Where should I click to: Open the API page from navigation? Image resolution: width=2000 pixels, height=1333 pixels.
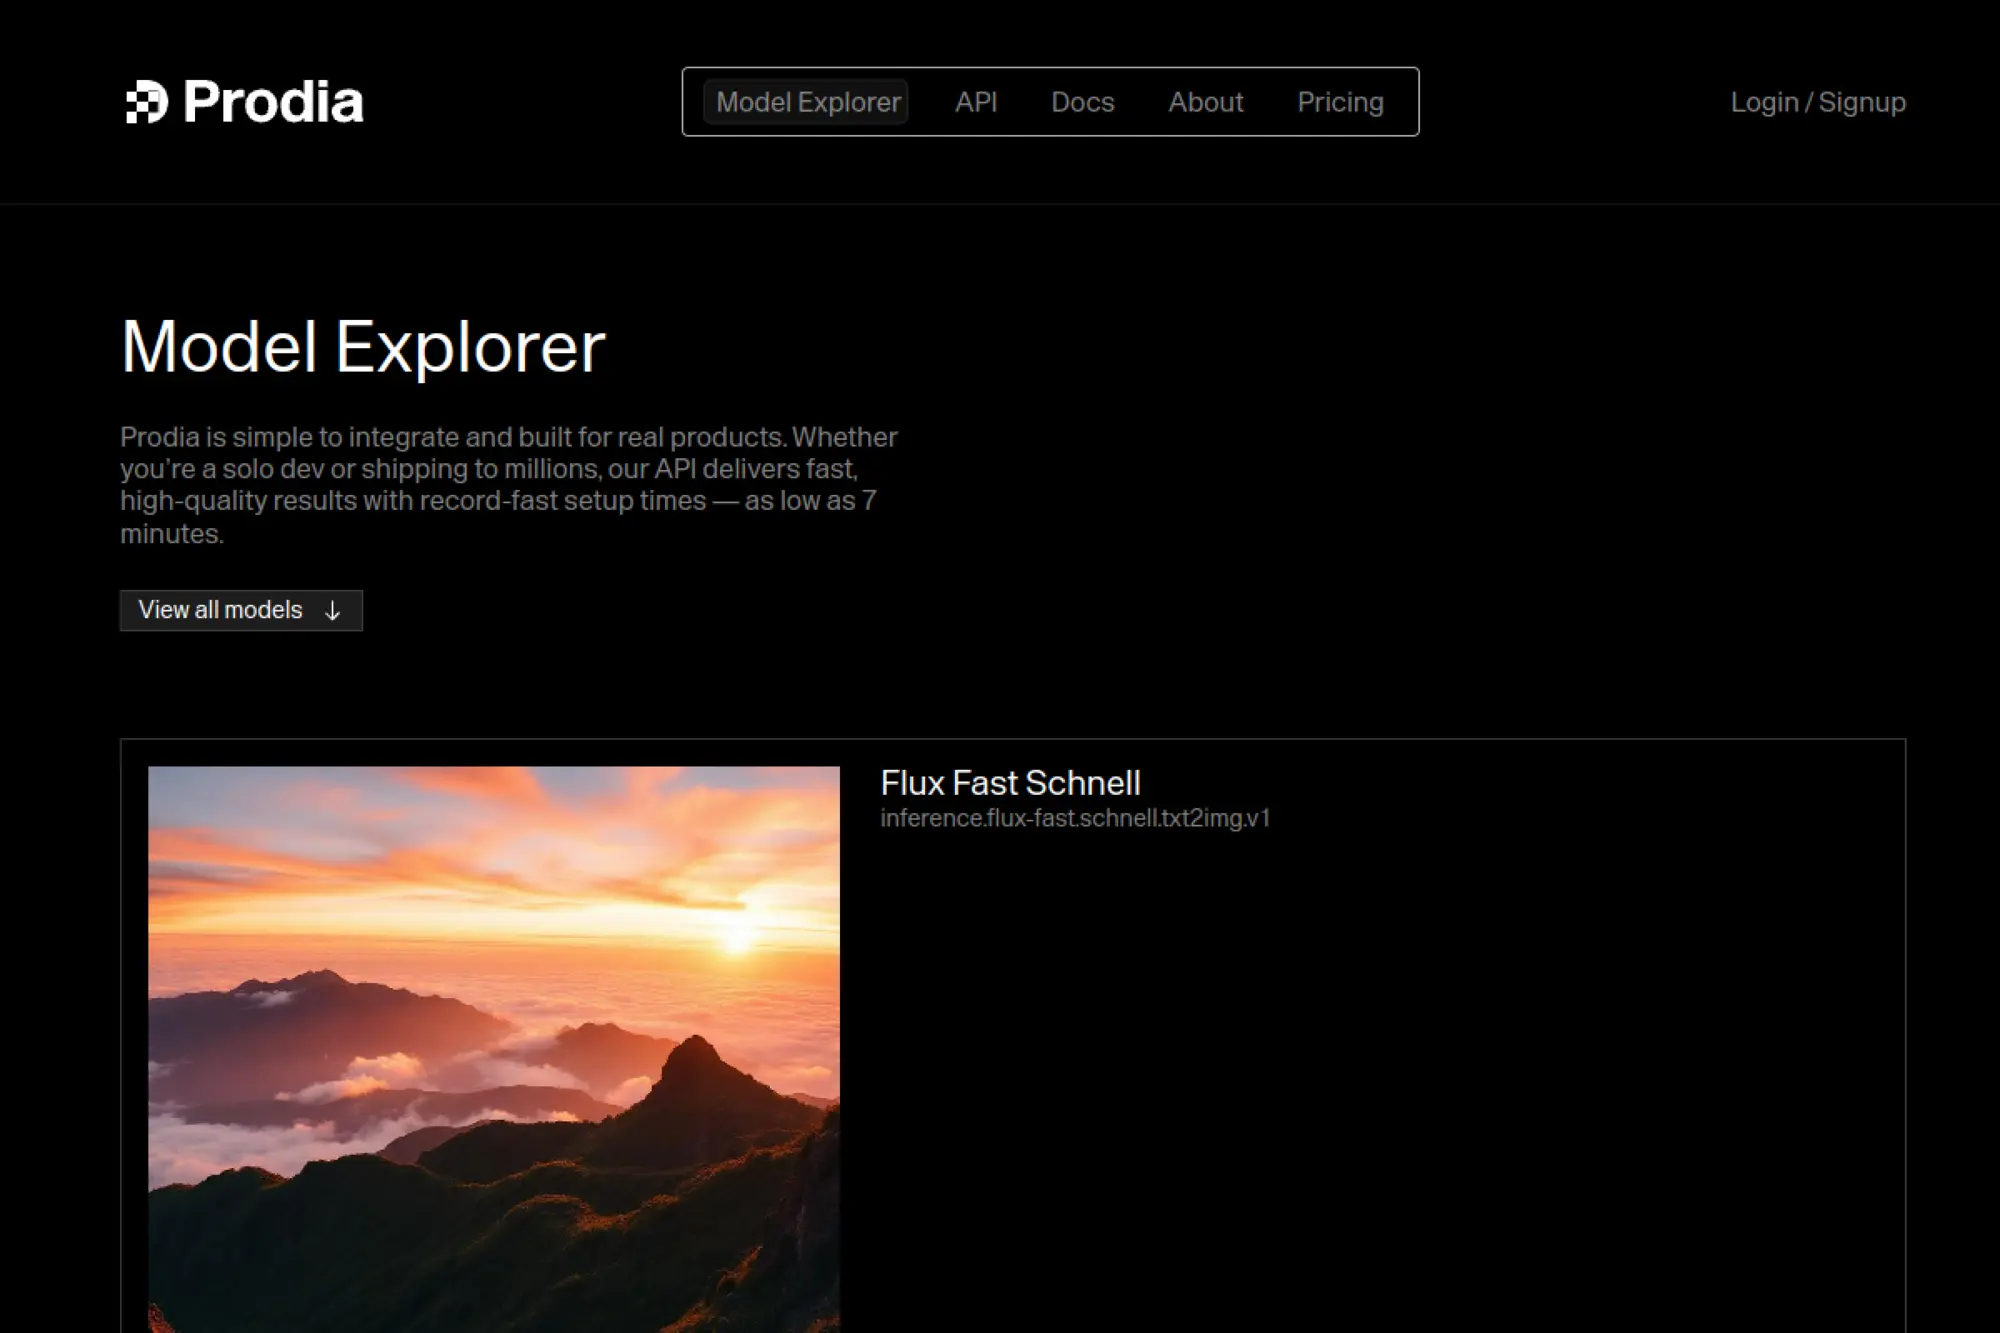pyautogui.click(x=976, y=102)
